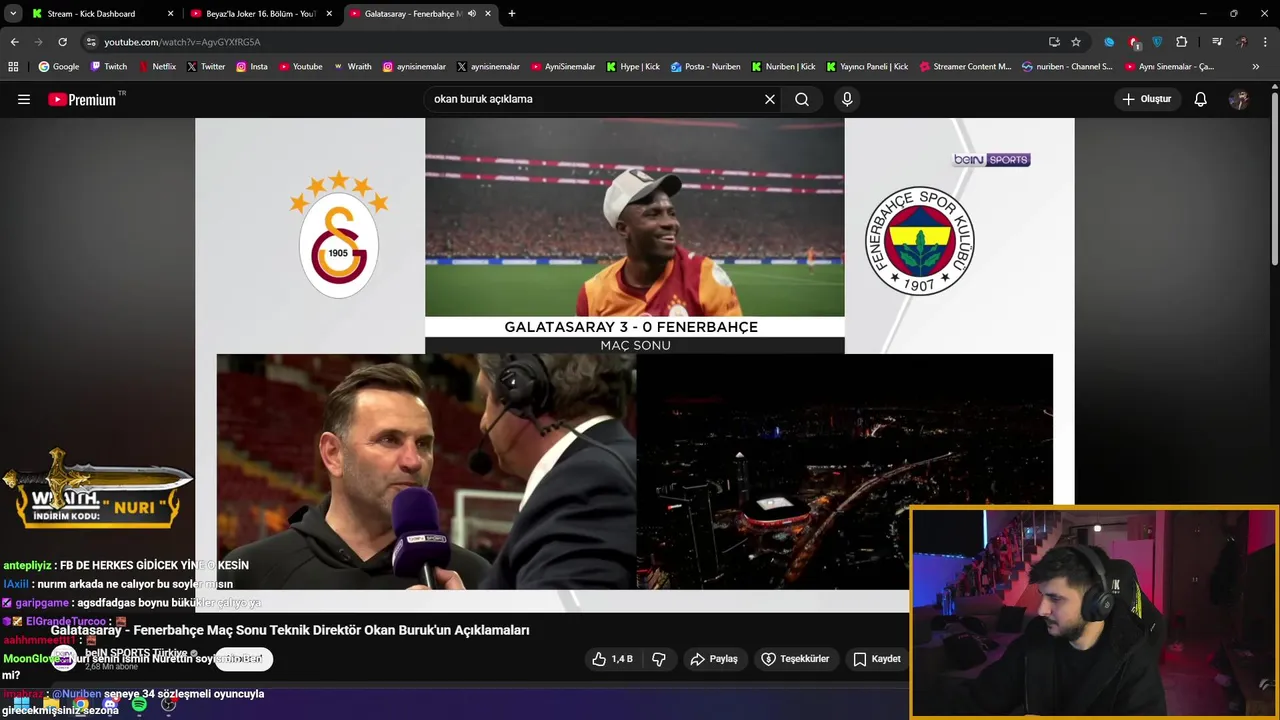1280x720 pixels.
Task: Like the video showing 1,4 B
Action: coord(613,659)
